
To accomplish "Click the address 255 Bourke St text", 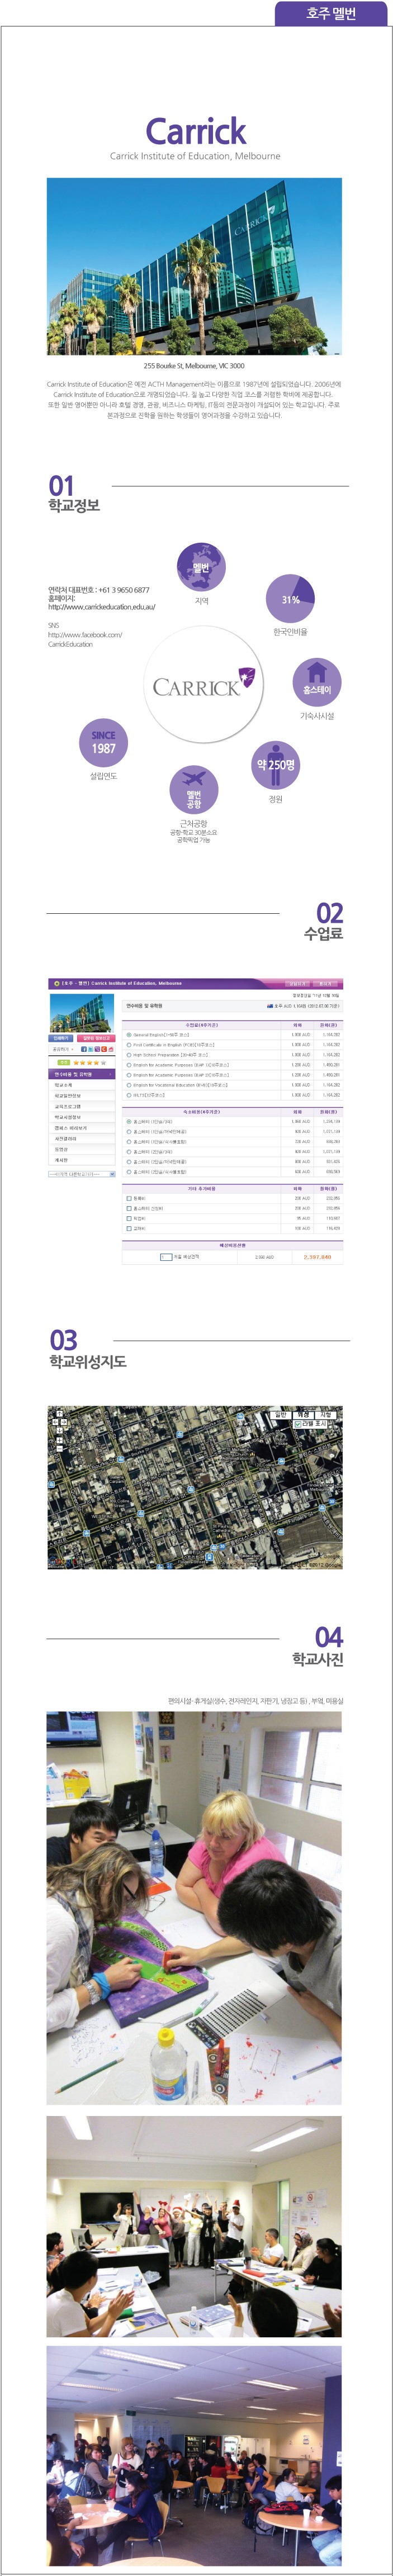I will (x=194, y=366).
